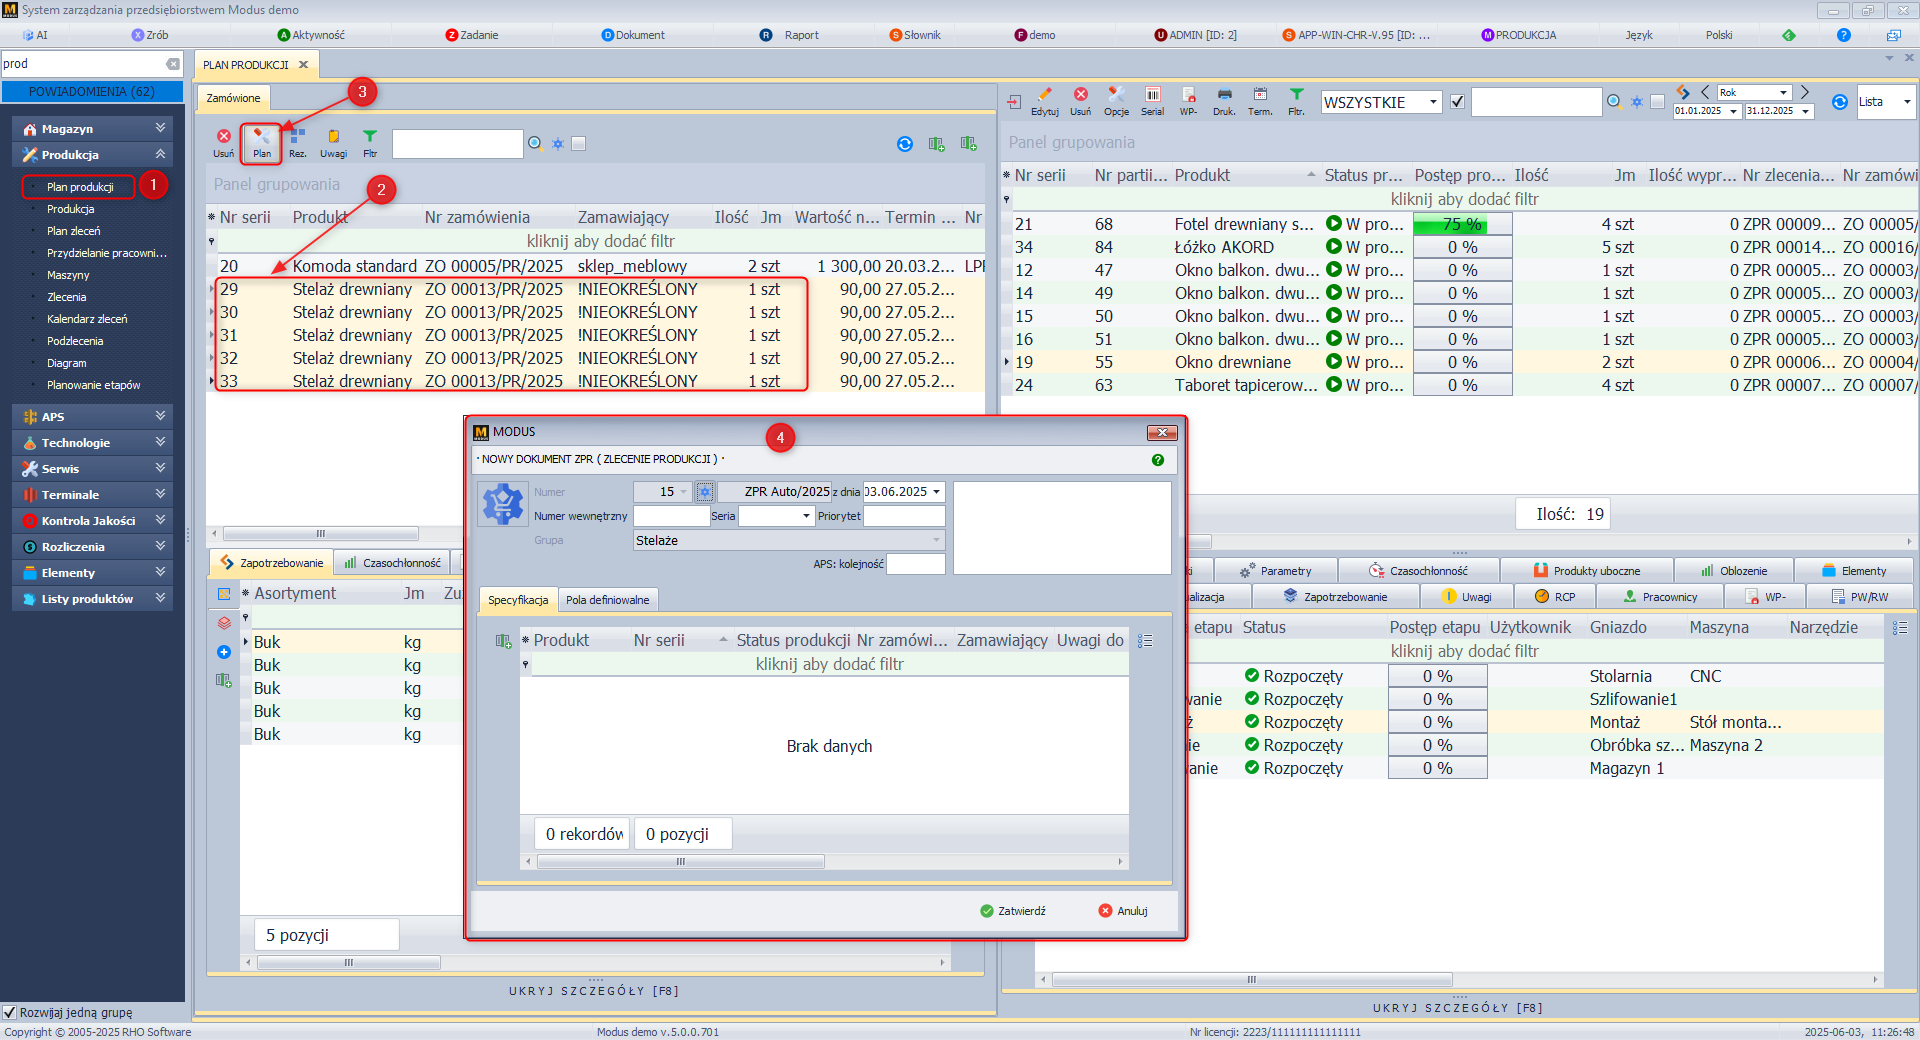Click the Rez. reservation icon
This screenshot has height=1040, width=1920.
[x=297, y=142]
